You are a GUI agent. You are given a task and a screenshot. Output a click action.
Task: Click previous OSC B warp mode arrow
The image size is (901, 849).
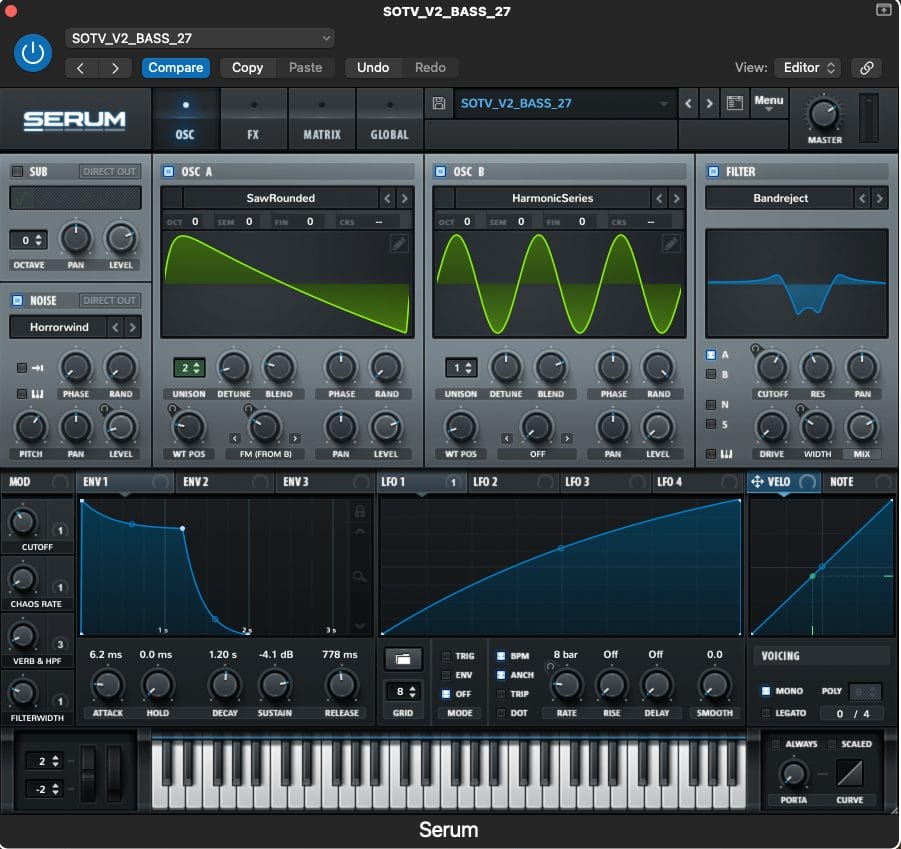pyautogui.click(x=506, y=438)
